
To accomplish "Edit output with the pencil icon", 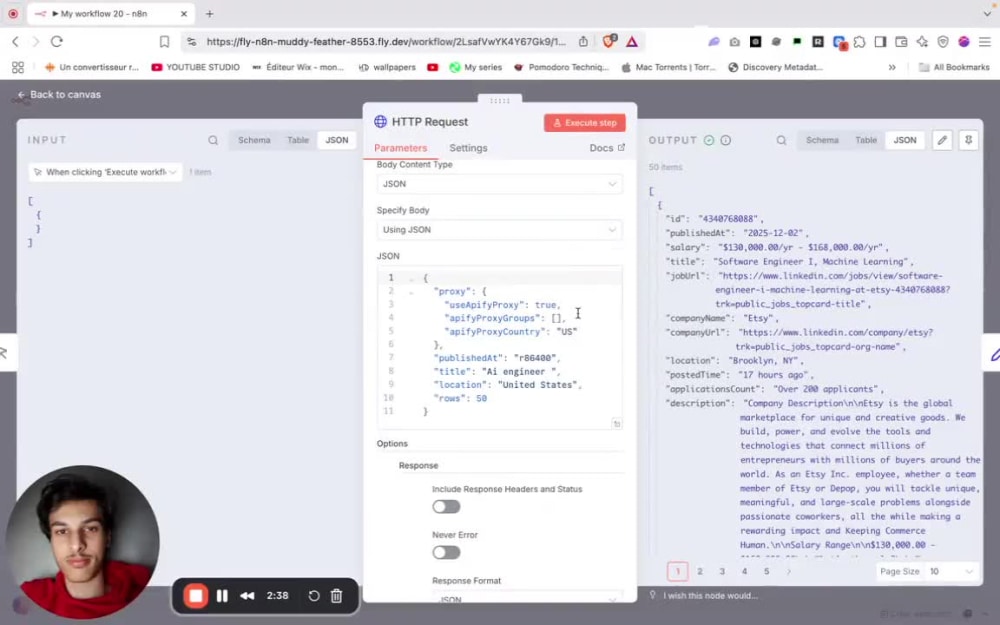I will click(x=942, y=140).
